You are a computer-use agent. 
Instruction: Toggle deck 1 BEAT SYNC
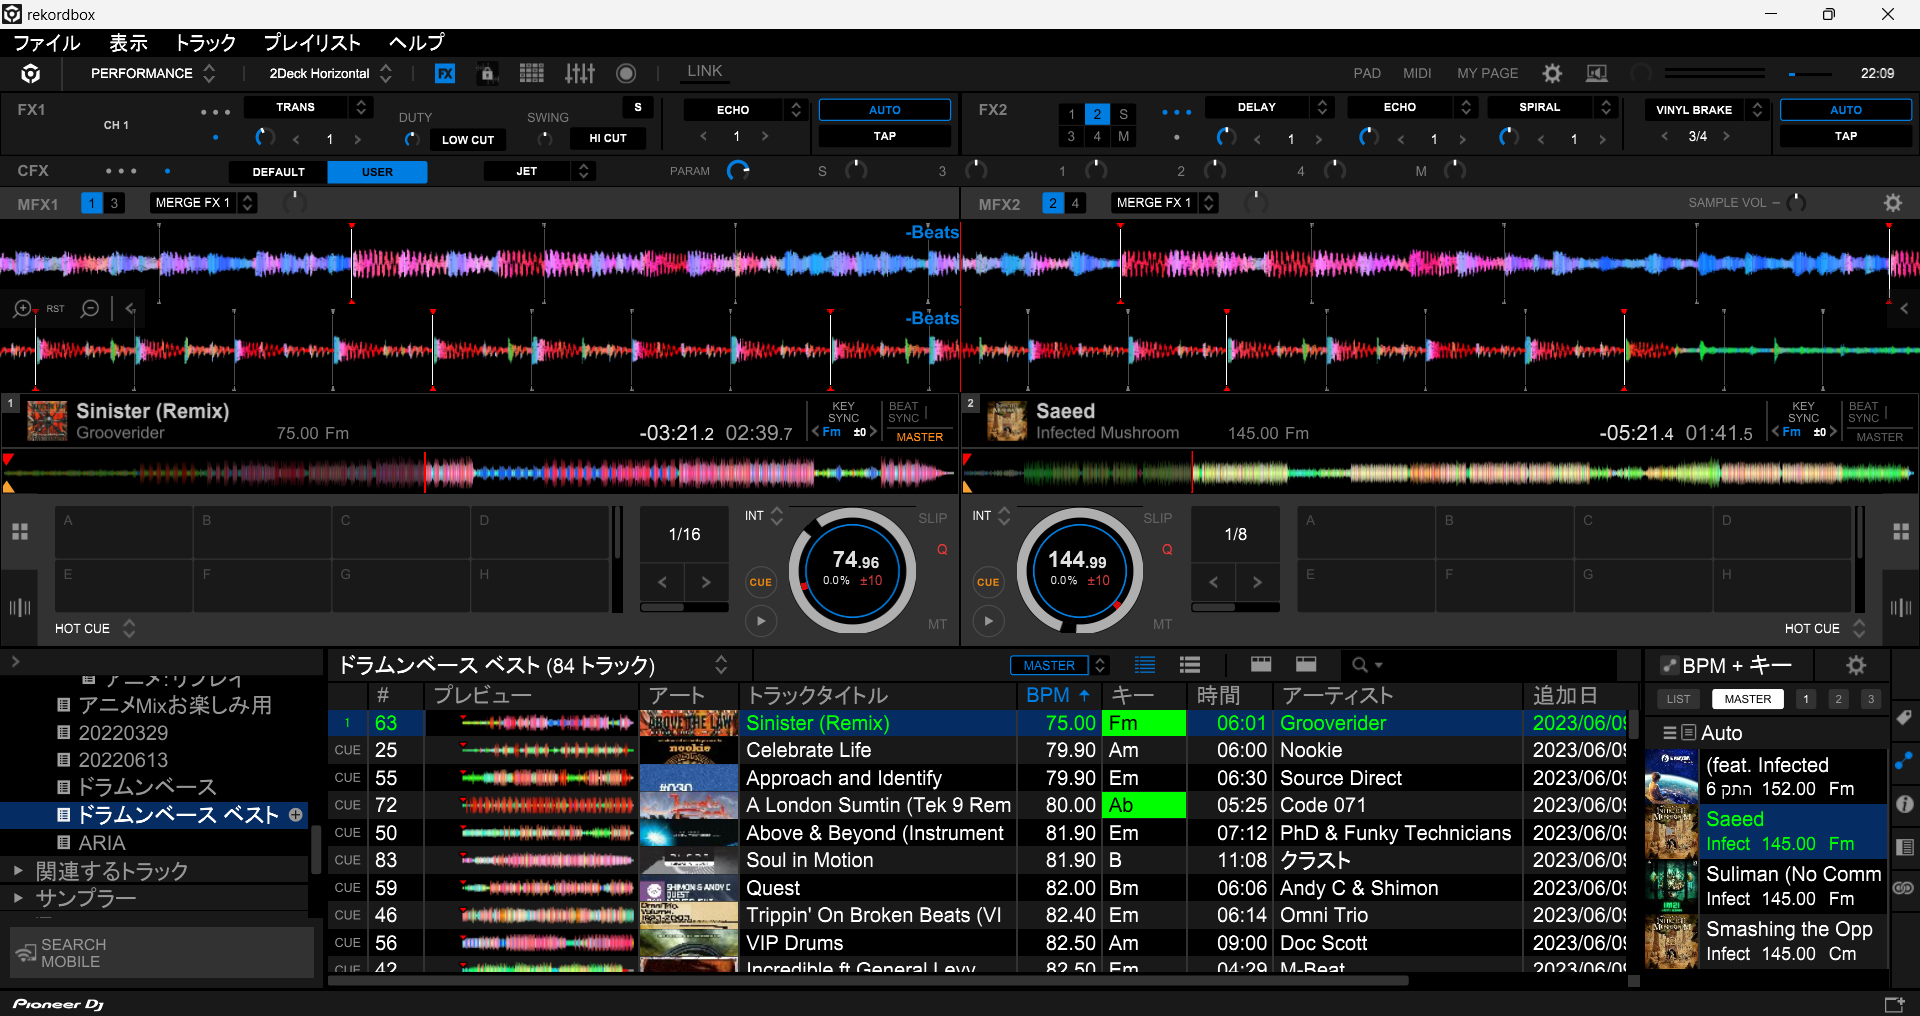[x=903, y=412]
